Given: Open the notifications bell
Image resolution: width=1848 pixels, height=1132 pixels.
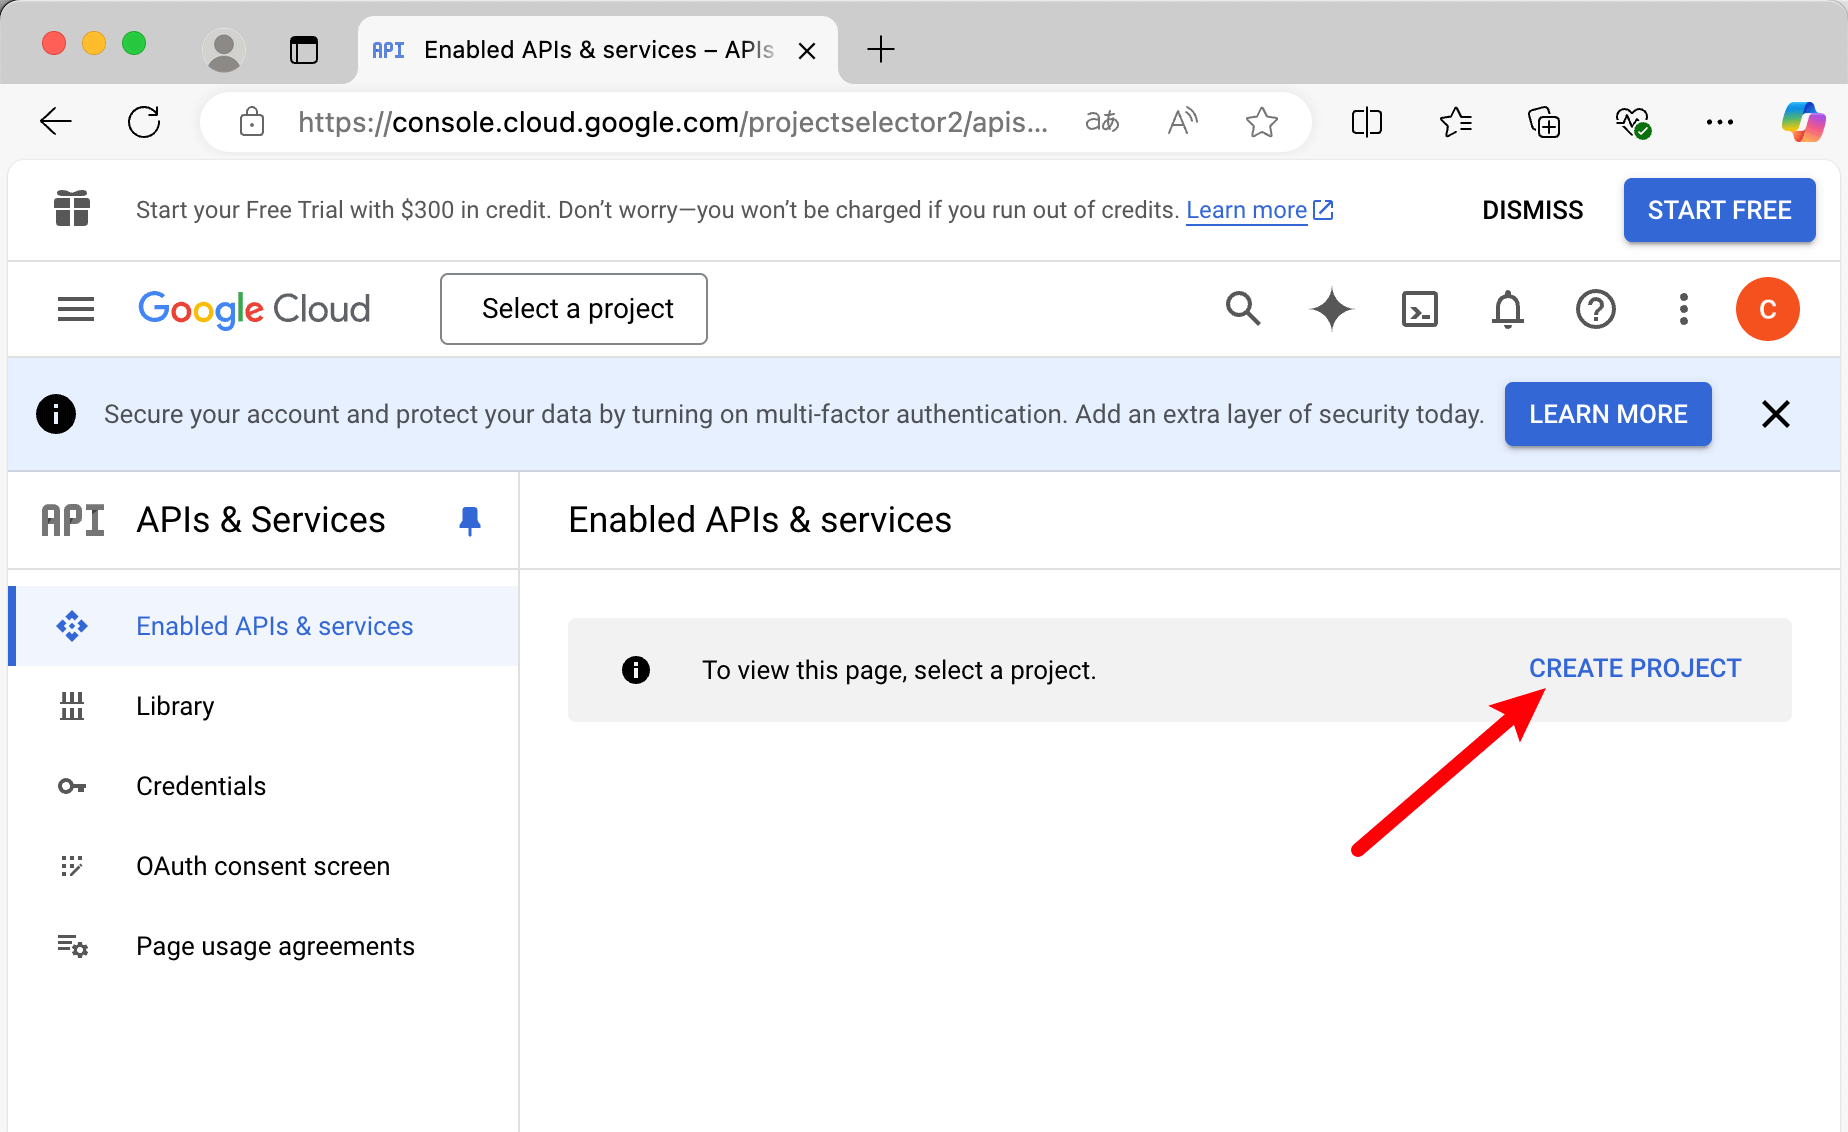Looking at the screenshot, I should [x=1508, y=309].
